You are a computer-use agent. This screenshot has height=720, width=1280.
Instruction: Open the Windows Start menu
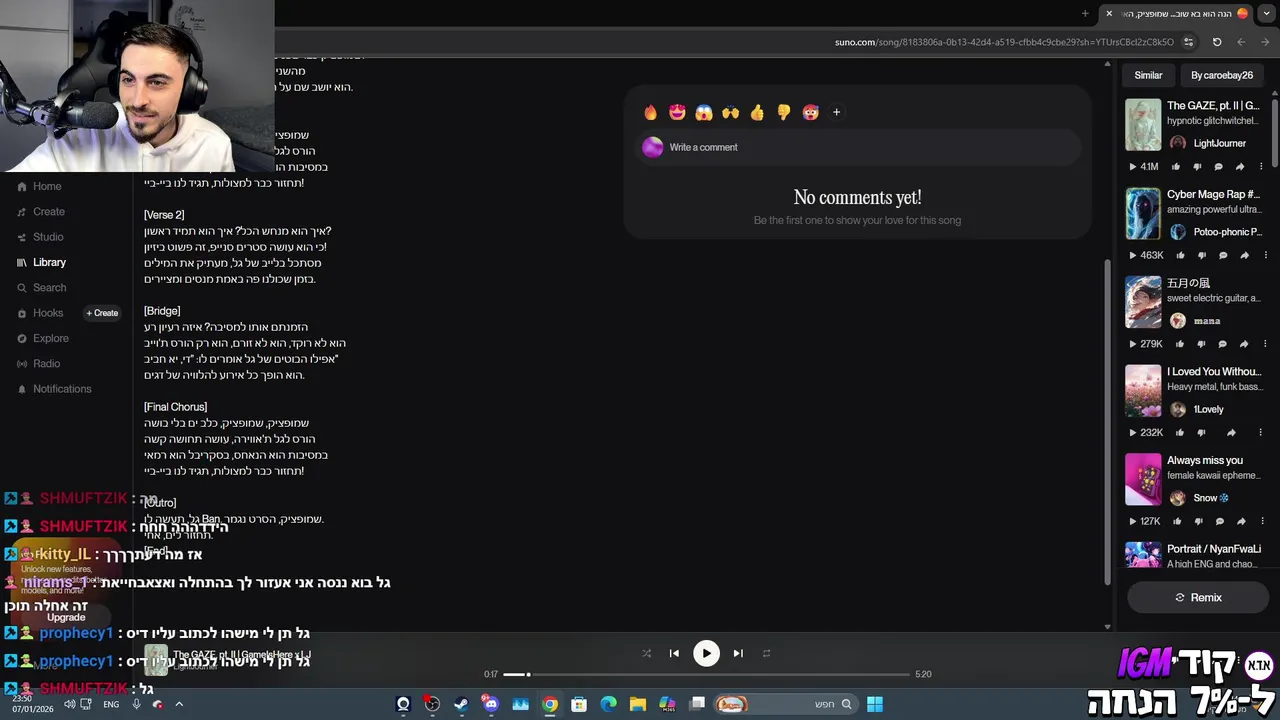click(875, 704)
